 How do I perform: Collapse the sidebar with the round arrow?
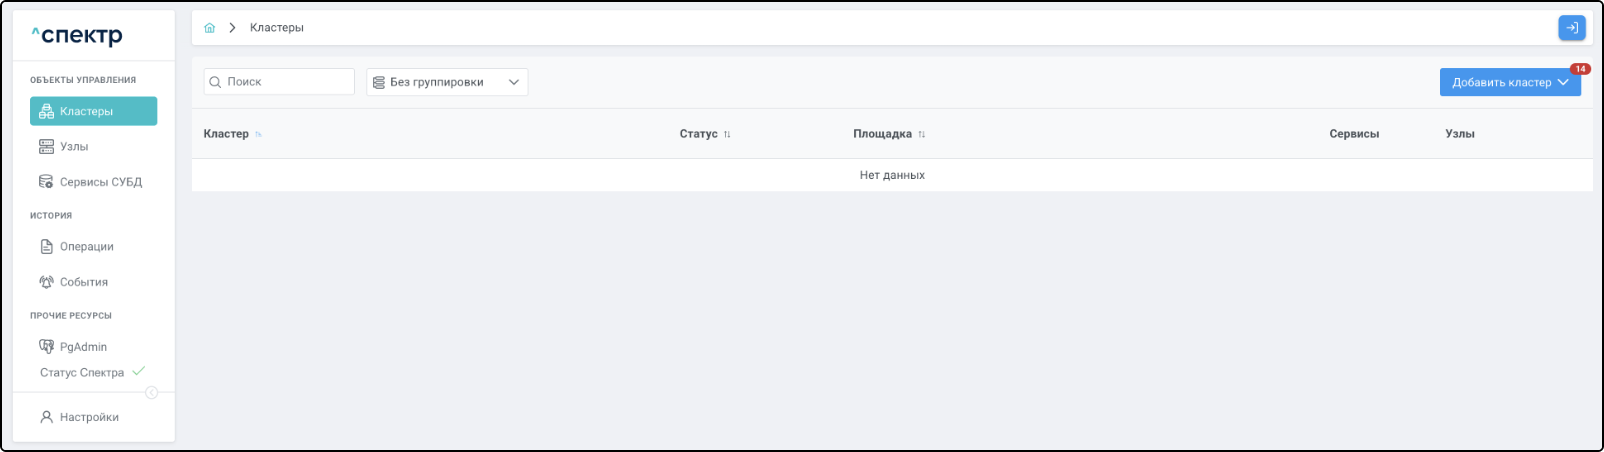[152, 392]
